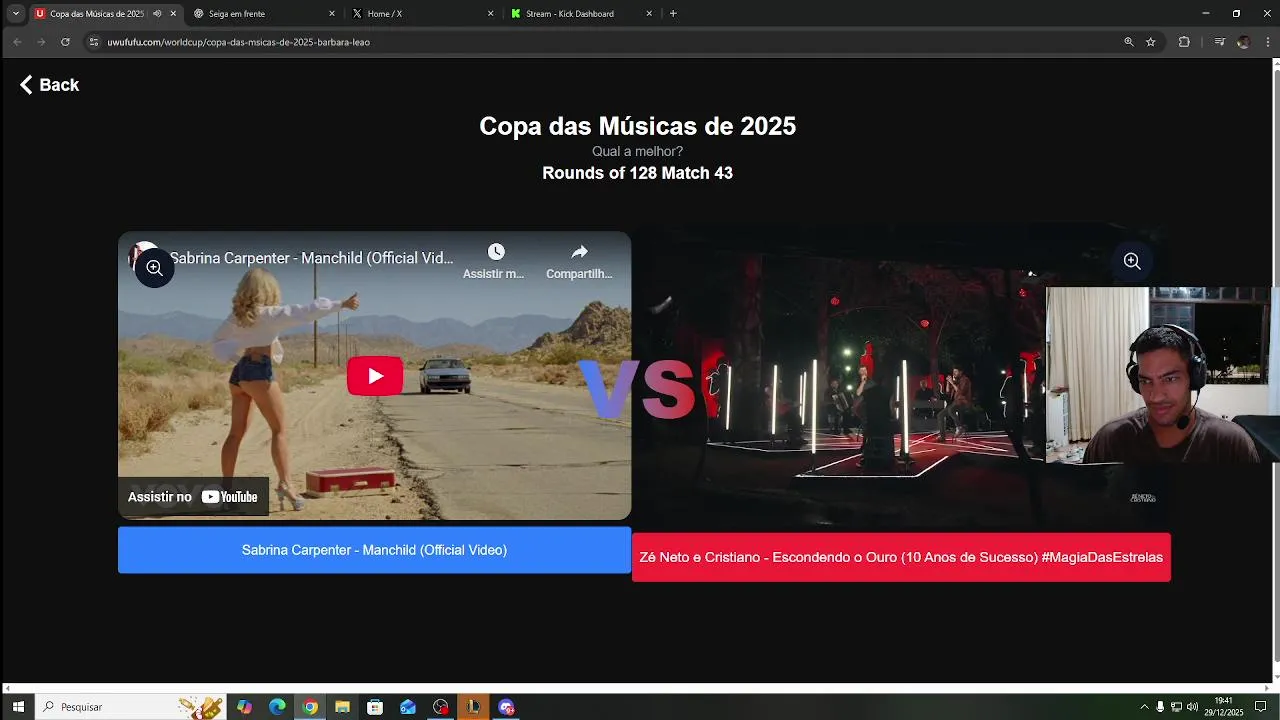This screenshot has height=720, width=1280.
Task: Open the Chrome extensions puzzle icon
Action: click(1184, 42)
